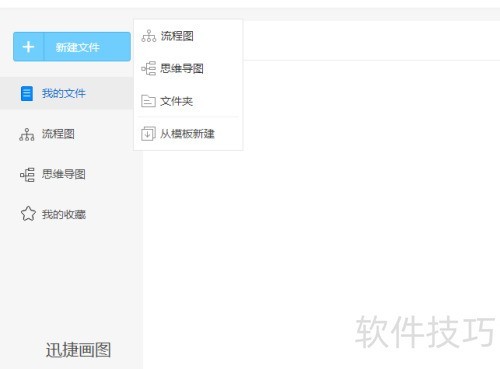Click the 新建文件 button label
The height and width of the screenshot is (369, 500).
click(77, 47)
